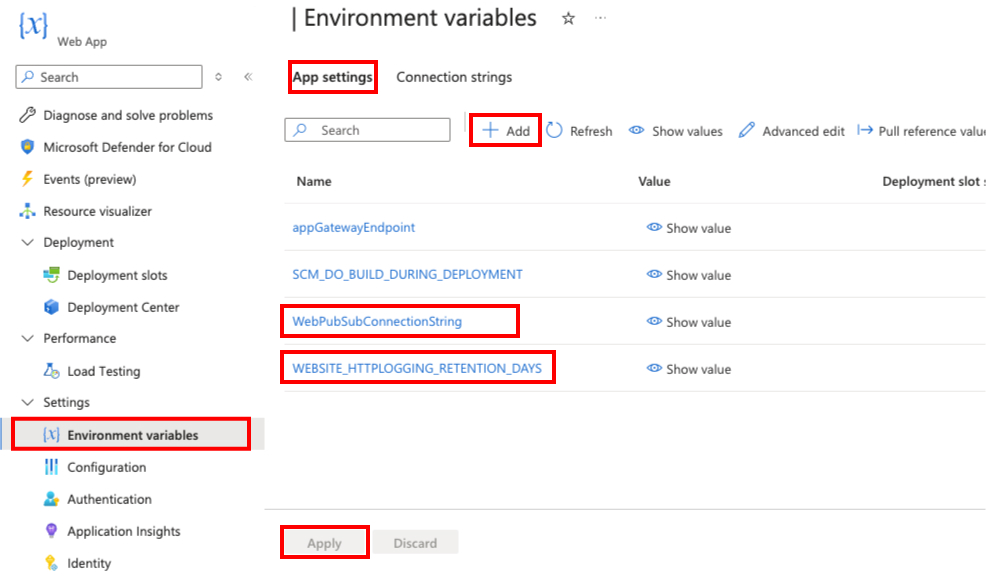Click the app settings search field
Viewport: 986px width, 577px height.
point(367,130)
